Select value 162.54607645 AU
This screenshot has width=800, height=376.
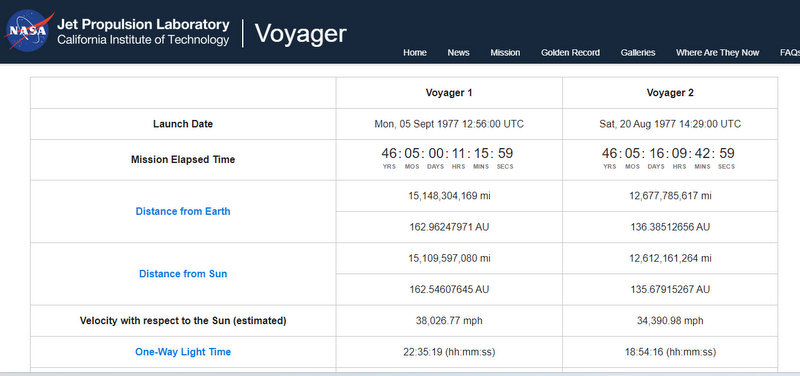coord(449,290)
